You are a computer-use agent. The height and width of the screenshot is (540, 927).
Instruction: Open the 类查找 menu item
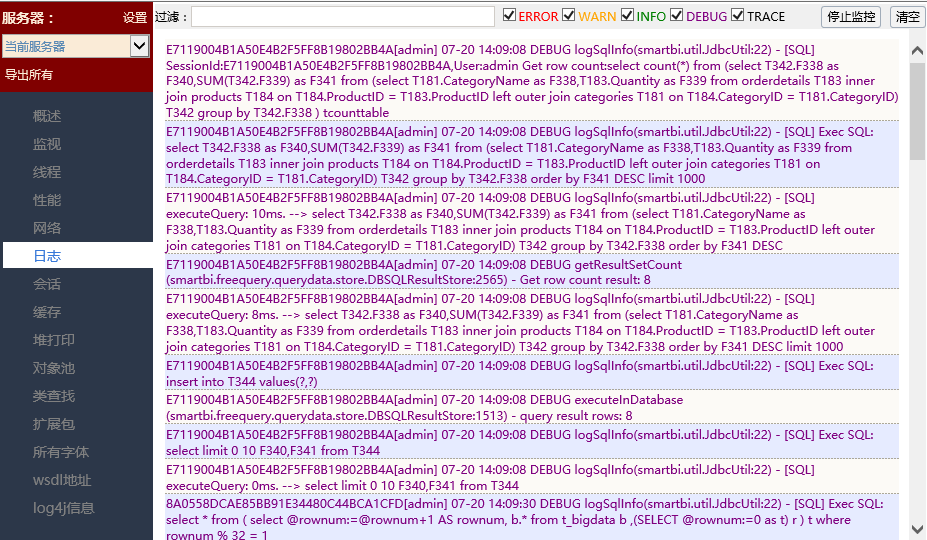coord(54,396)
